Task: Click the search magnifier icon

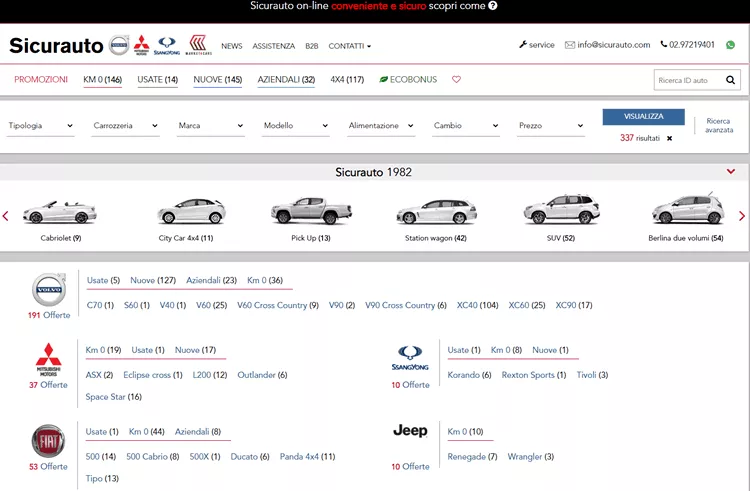Action: 730,80
